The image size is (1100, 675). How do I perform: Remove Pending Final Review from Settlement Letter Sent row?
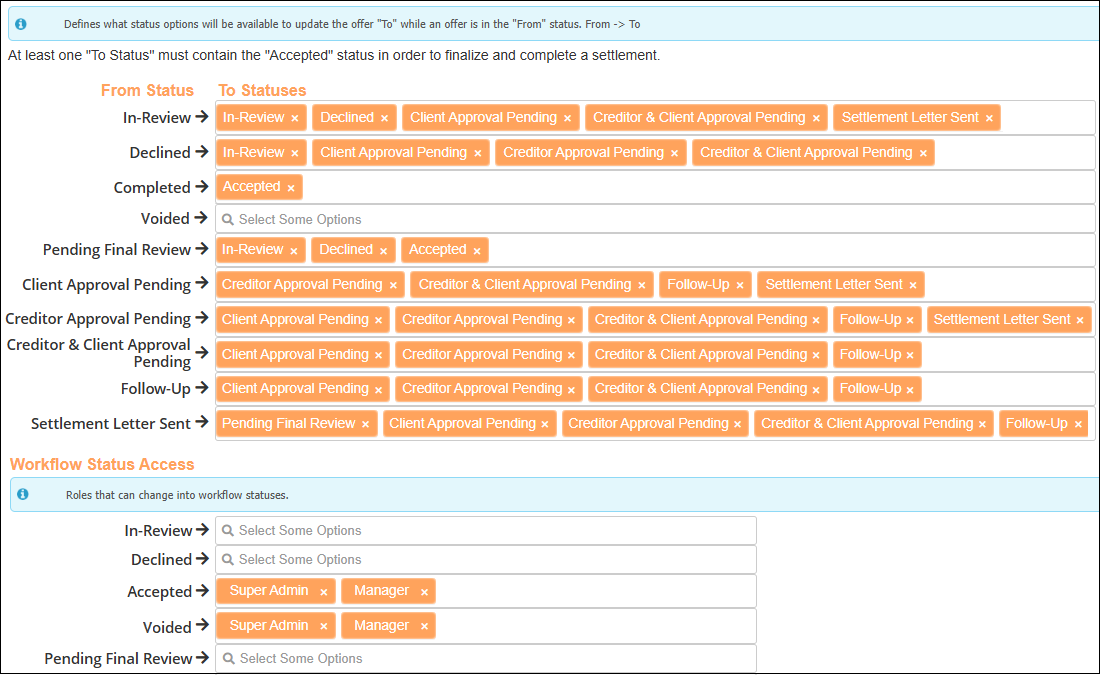pos(365,425)
